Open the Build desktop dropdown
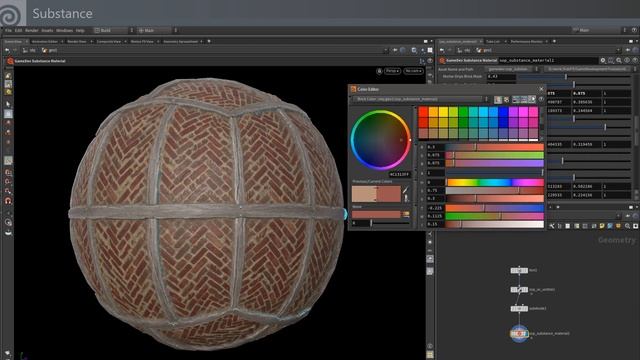This screenshot has width=640, height=360. (x=113, y=30)
